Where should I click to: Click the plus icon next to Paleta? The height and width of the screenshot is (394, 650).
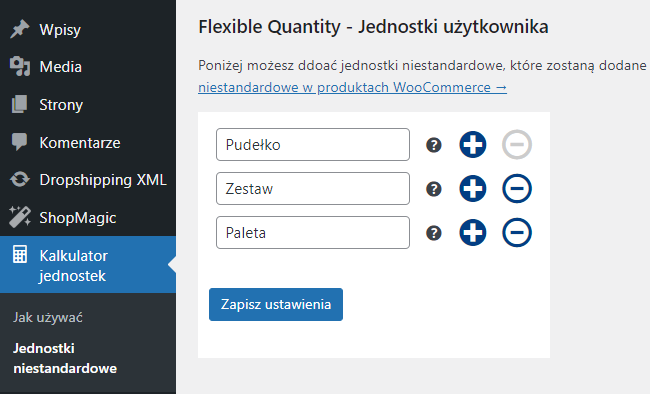(473, 233)
